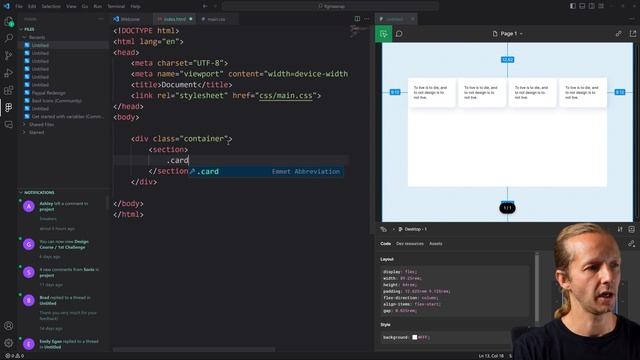
Task: Toggle the primary sidebar layout icon
Action: [573, 6]
